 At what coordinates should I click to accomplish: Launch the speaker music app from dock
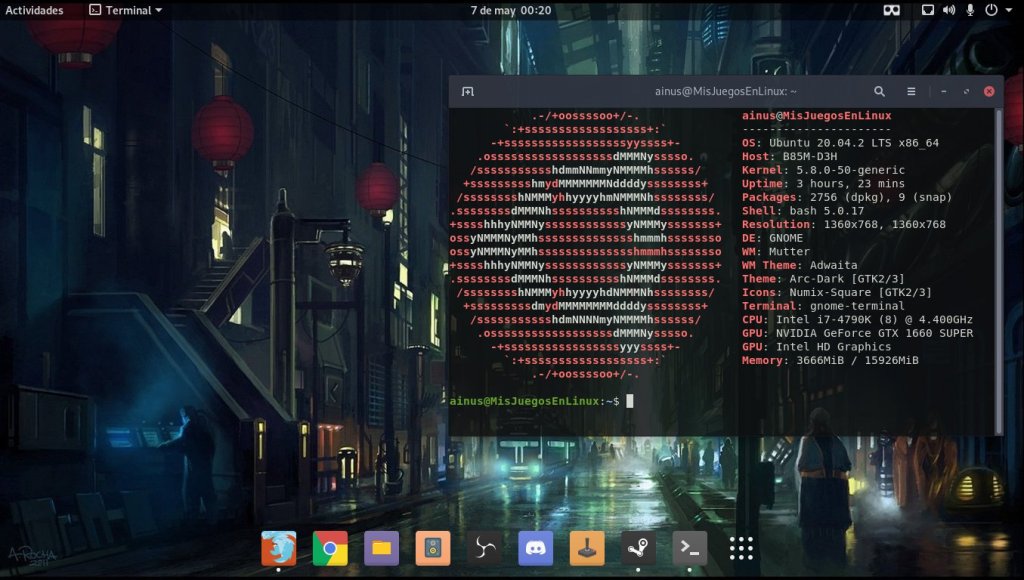pyautogui.click(x=433, y=547)
